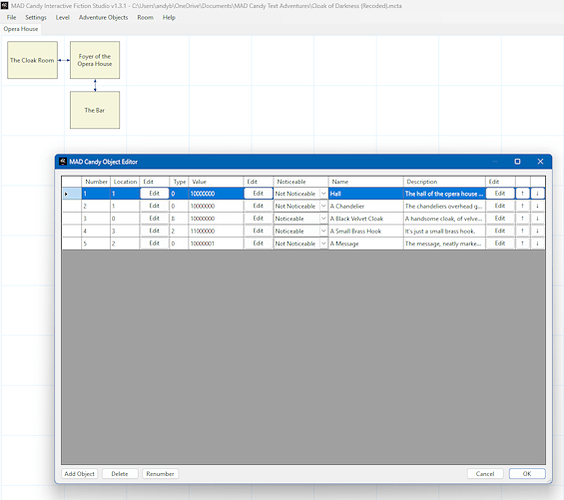
Task: Open Noticeable dropdown for A Message row
Action: click(323, 244)
